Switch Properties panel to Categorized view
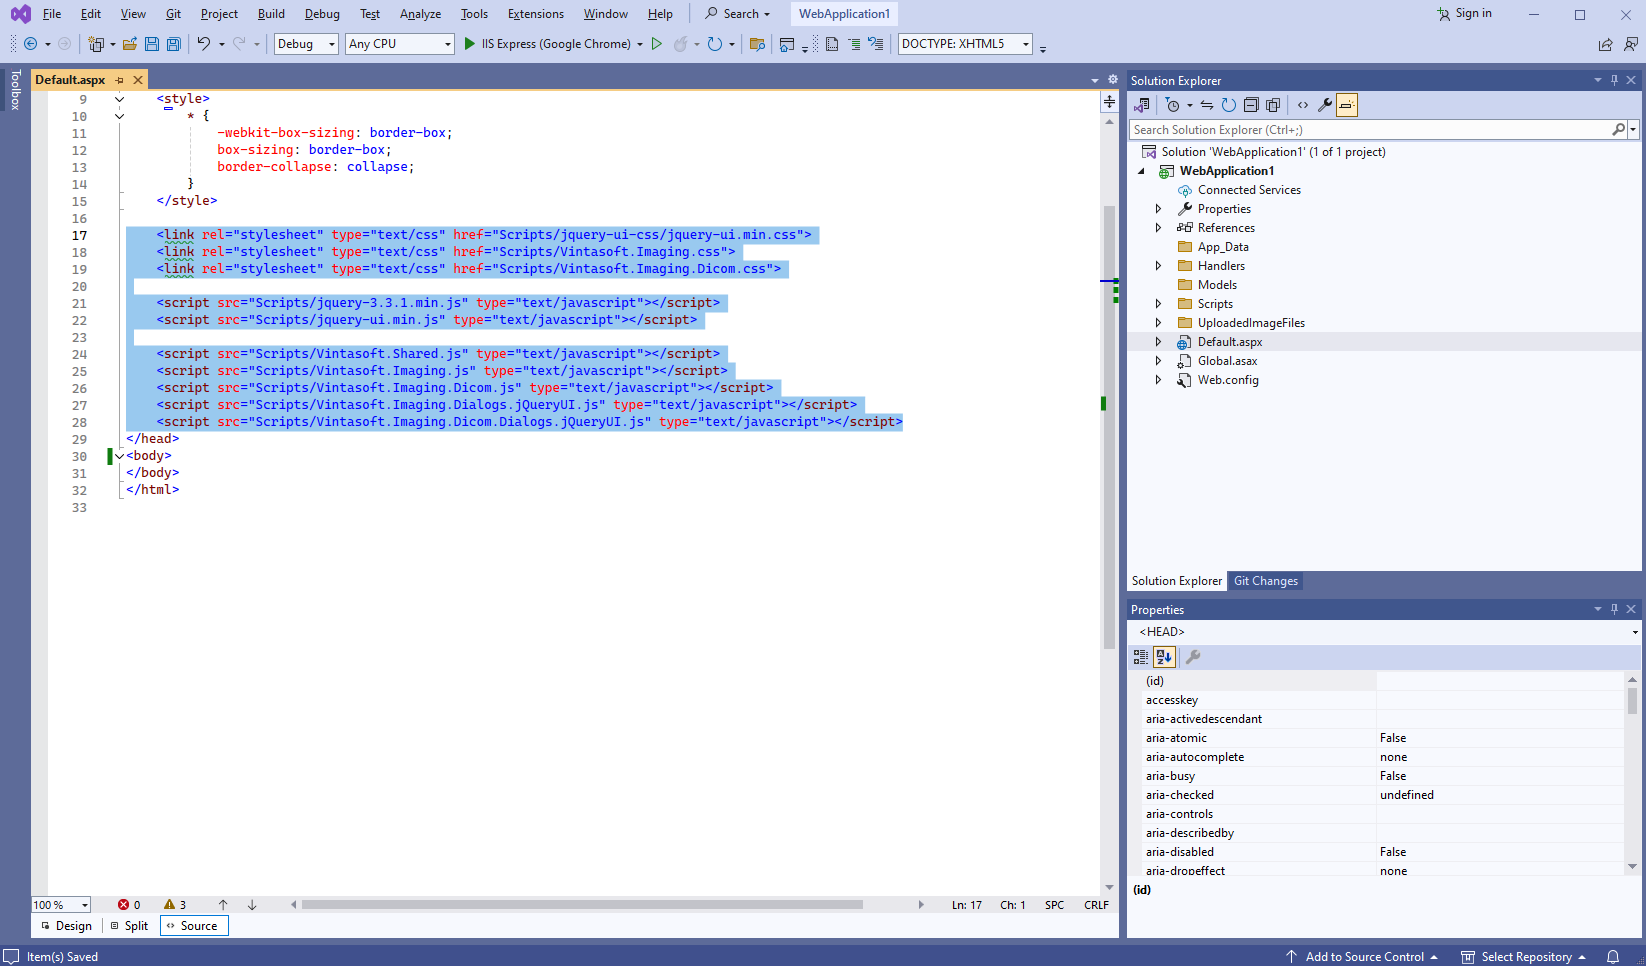 point(1141,657)
